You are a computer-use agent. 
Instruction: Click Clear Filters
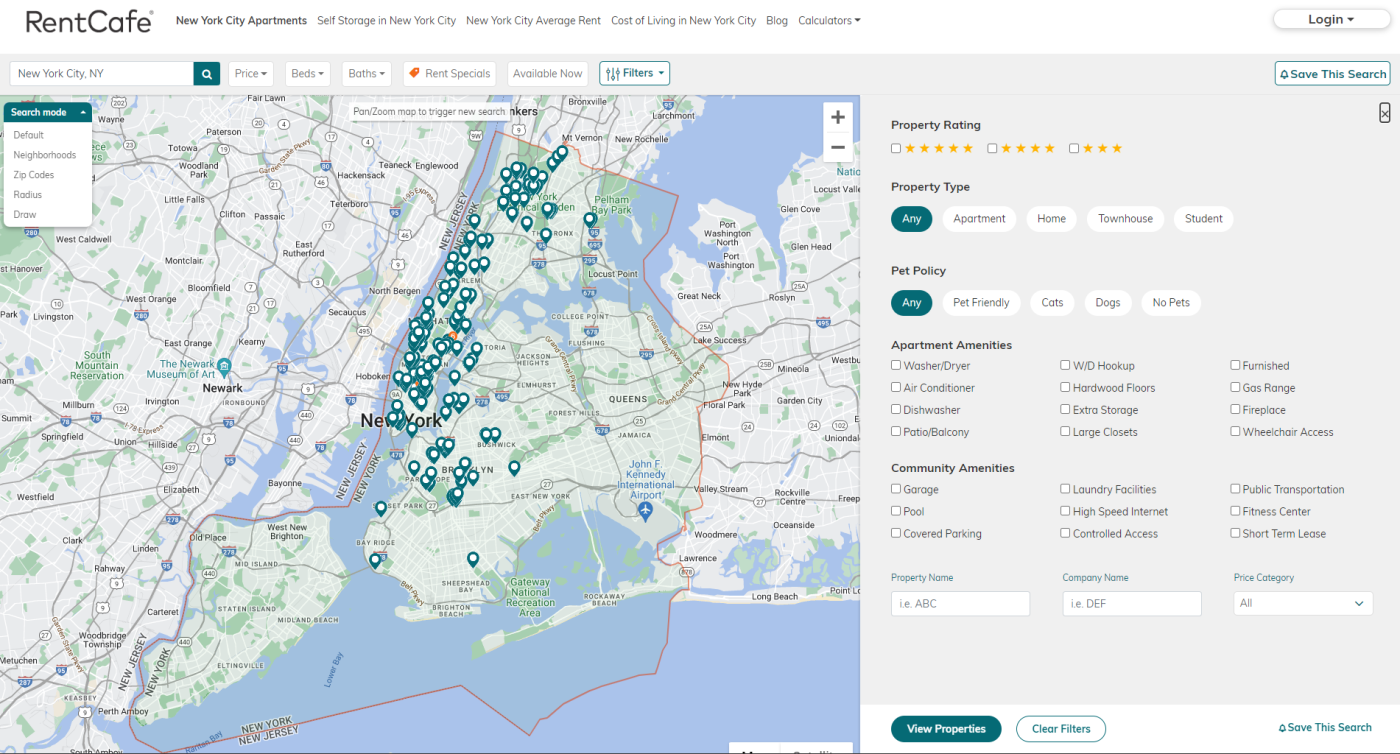[1060, 728]
